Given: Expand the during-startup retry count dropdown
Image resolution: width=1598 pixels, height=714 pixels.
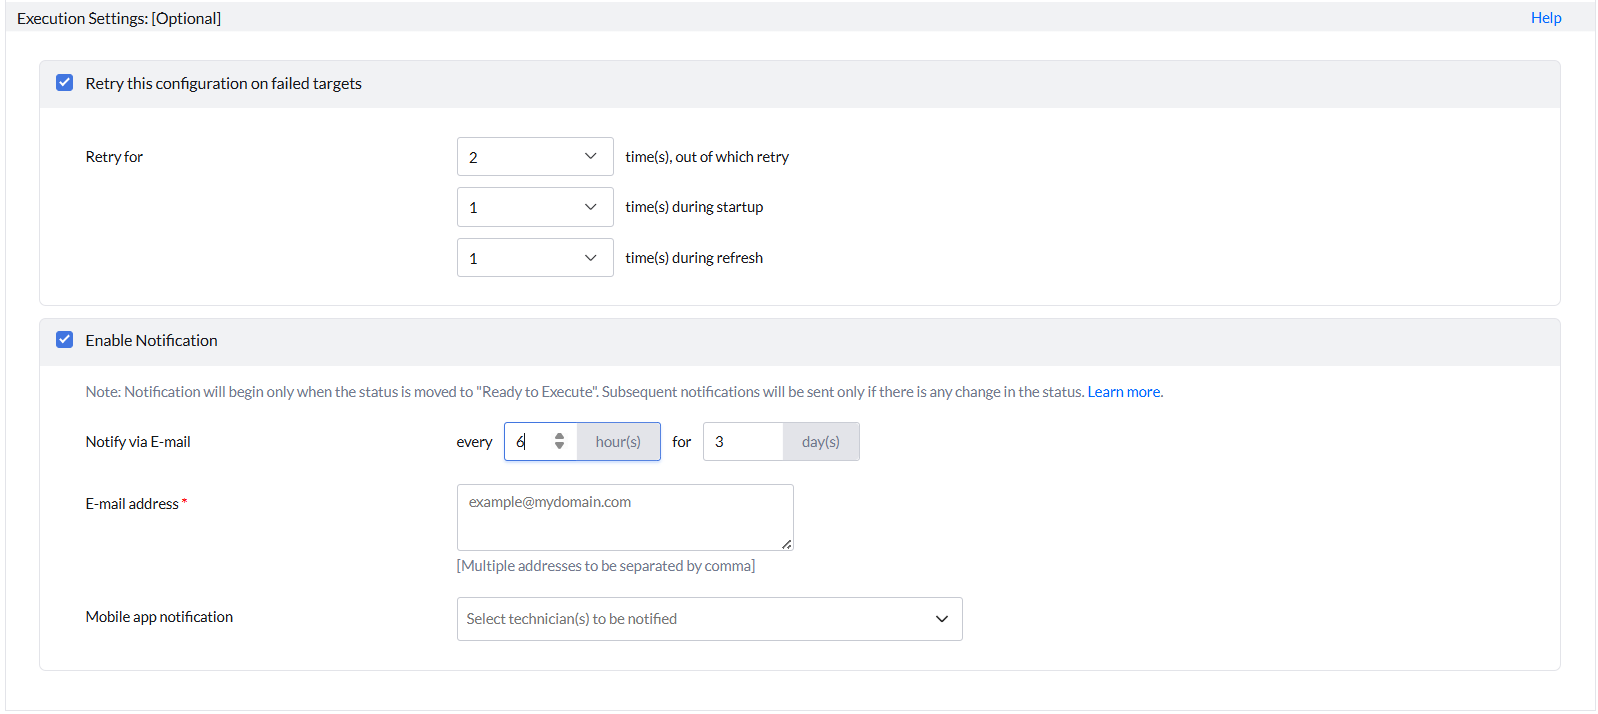Looking at the screenshot, I should point(535,207).
